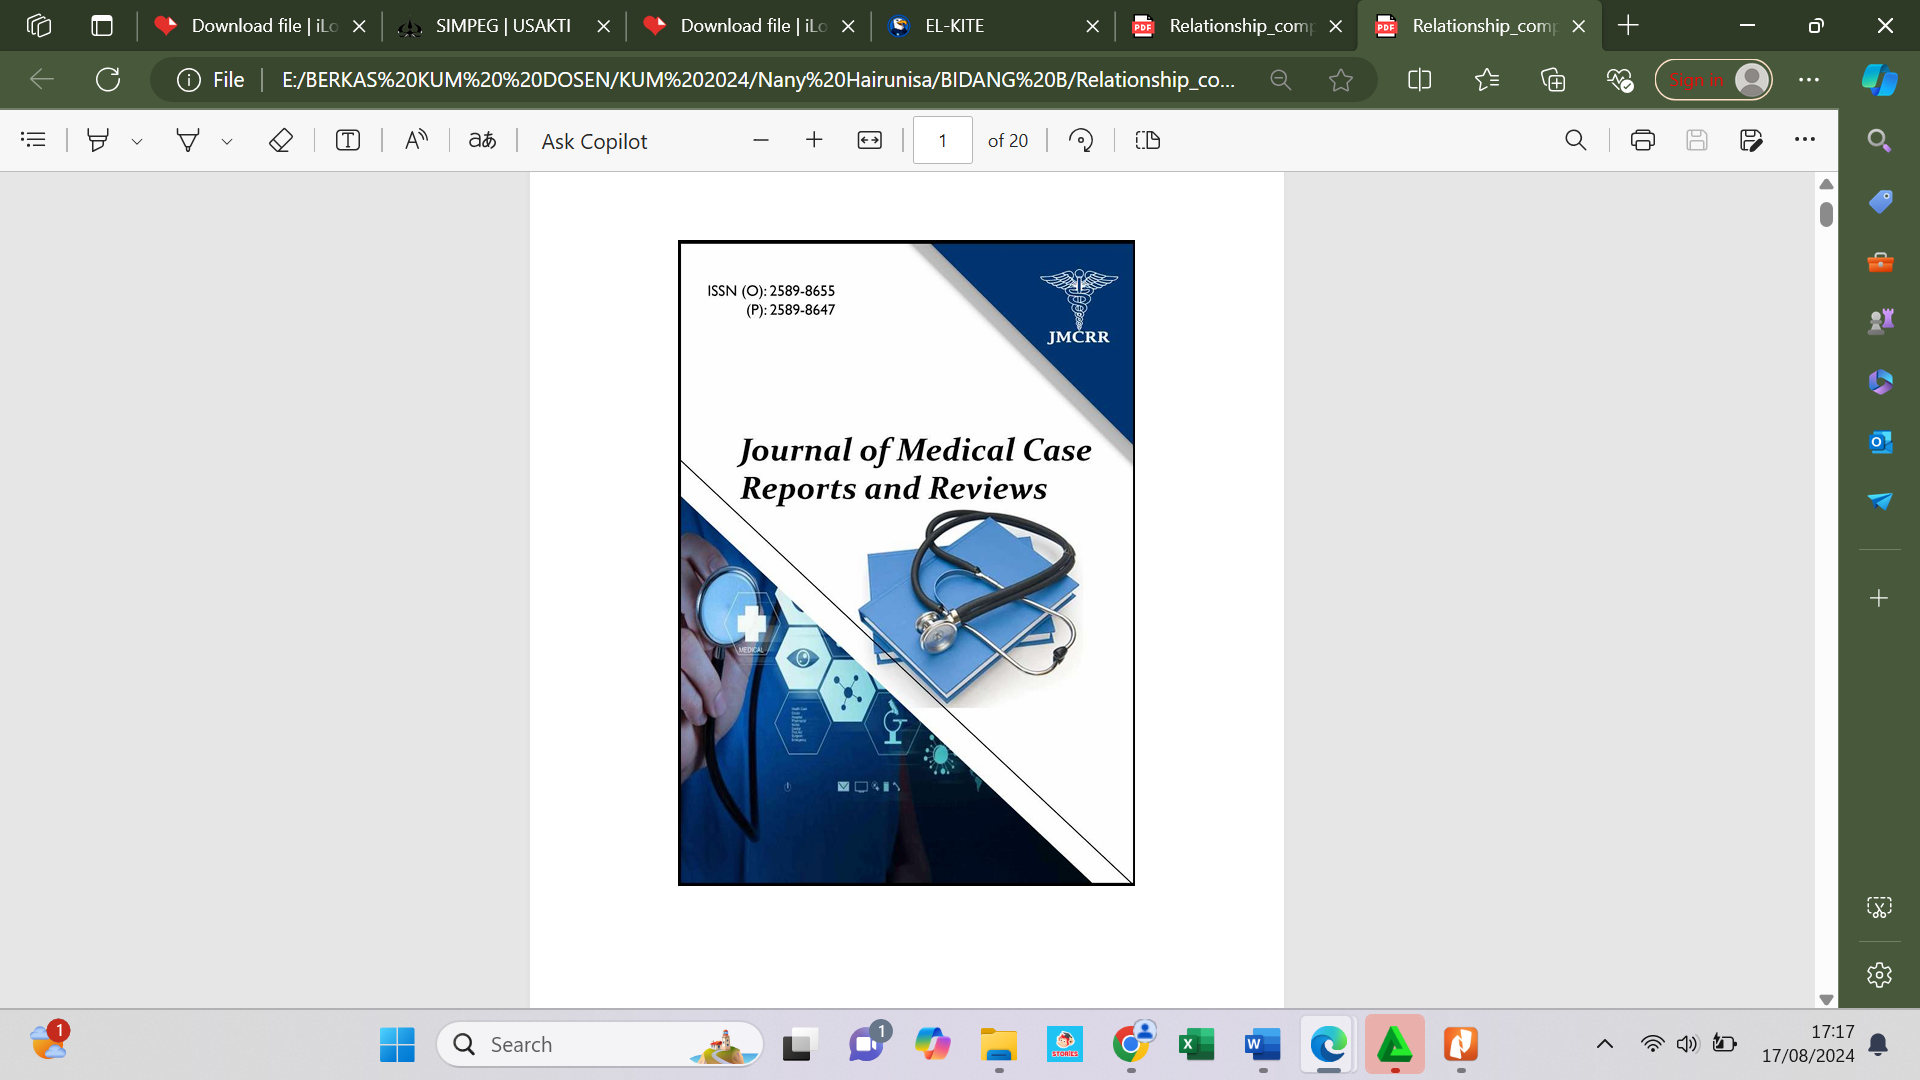Click the Translate icon in PDF toolbar

482,140
